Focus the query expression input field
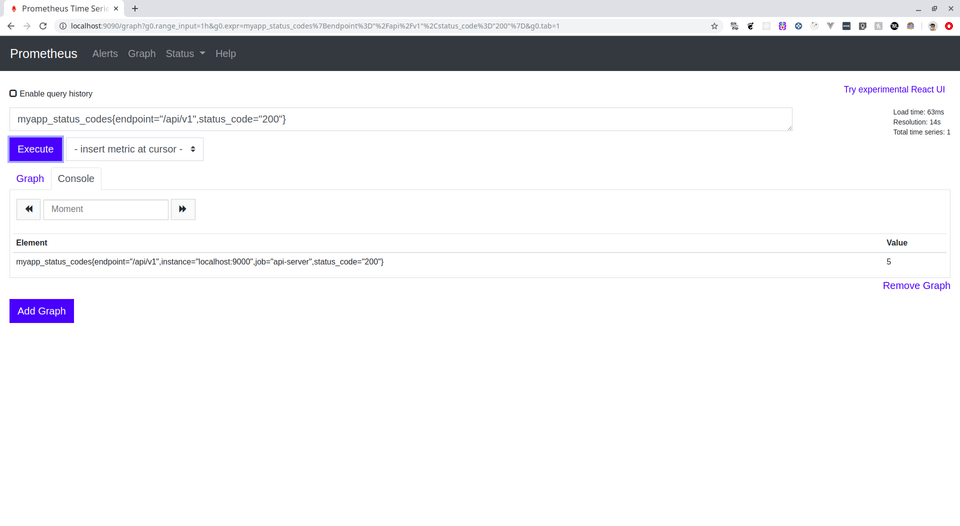Screen dimensions: 960x526 point(400,119)
